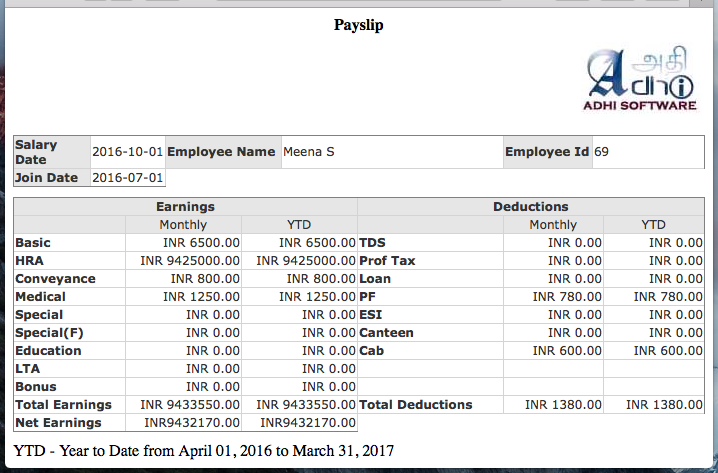Click the YTD Year to Date footnote
This screenshot has height=473, width=718.
coord(204,451)
